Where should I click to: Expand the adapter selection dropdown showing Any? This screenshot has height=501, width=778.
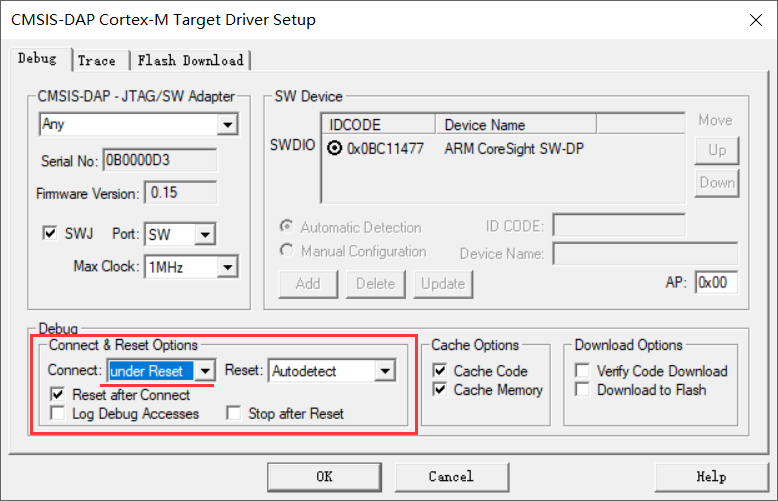227,125
